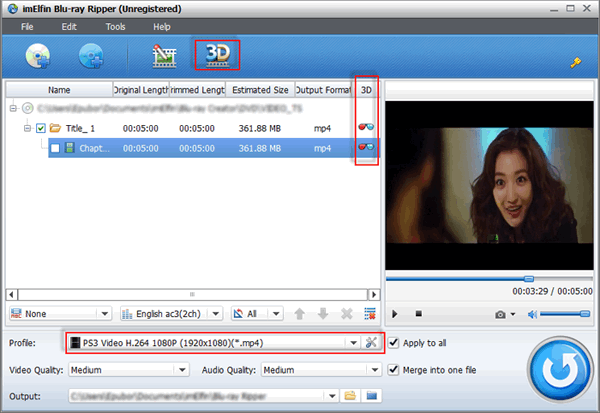Click the volume slider handle
Image resolution: width=600 pixels, height=413 pixels.
click(585, 314)
